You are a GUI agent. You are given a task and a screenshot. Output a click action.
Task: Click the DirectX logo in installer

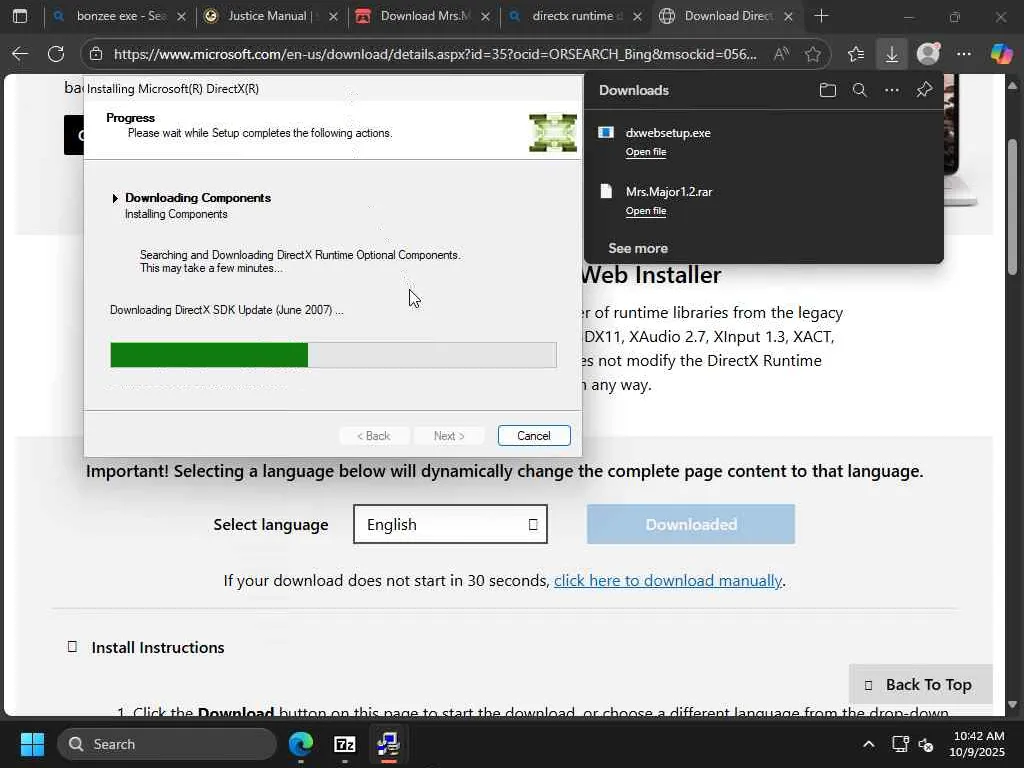pyautogui.click(x=552, y=133)
